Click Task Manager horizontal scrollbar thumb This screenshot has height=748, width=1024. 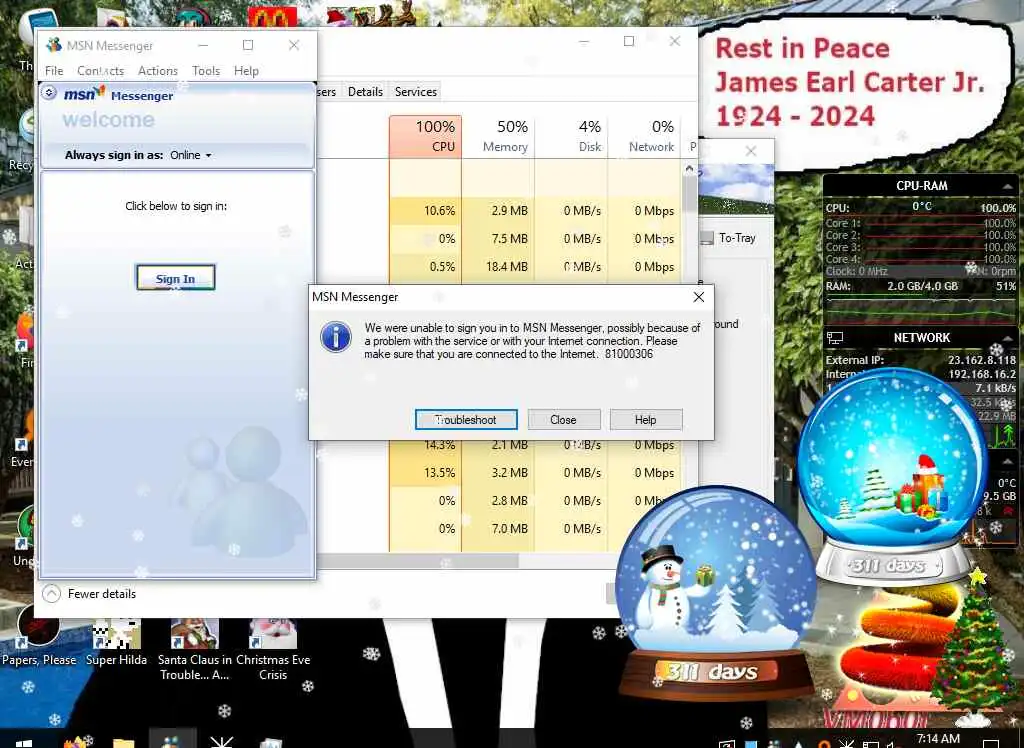point(418,561)
